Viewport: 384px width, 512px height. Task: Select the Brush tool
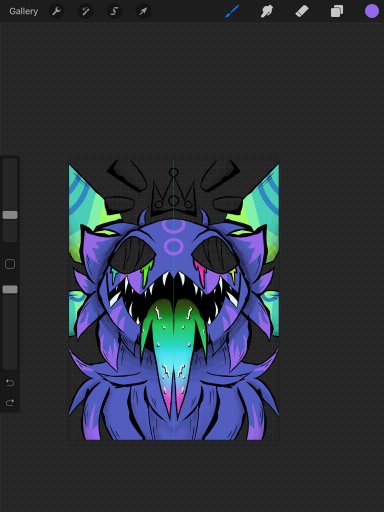[x=232, y=11]
